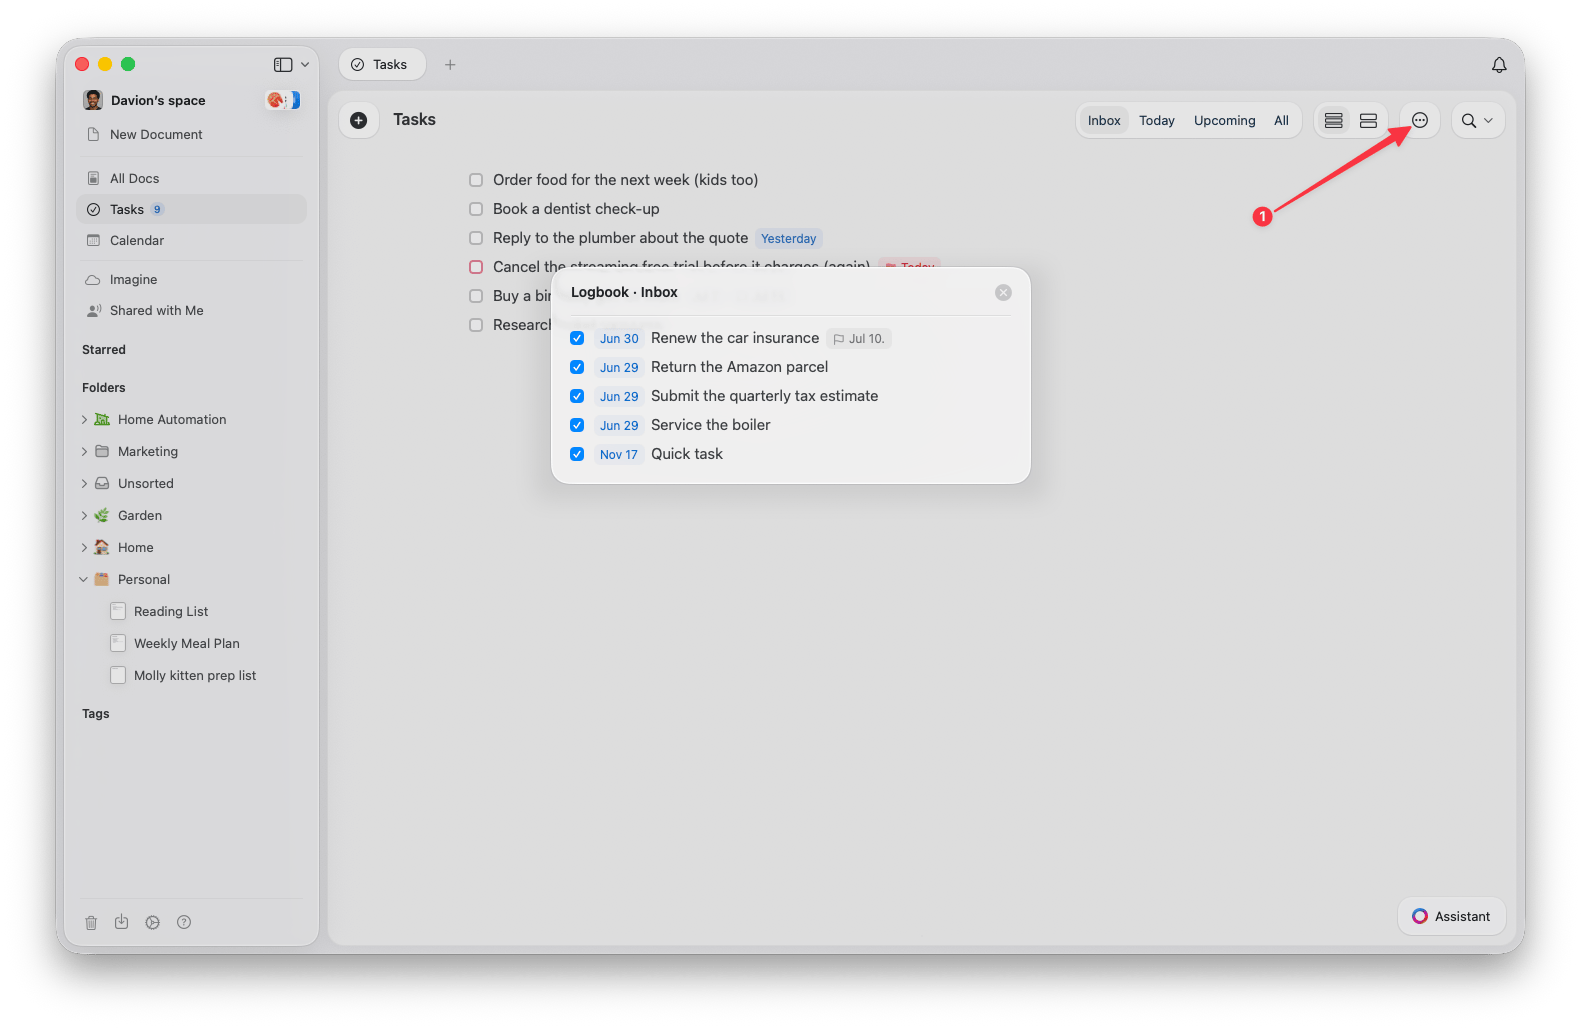Screen dimensions: 1581x1028
Task: Click Jun 30 date label
Action: (619, 339)
